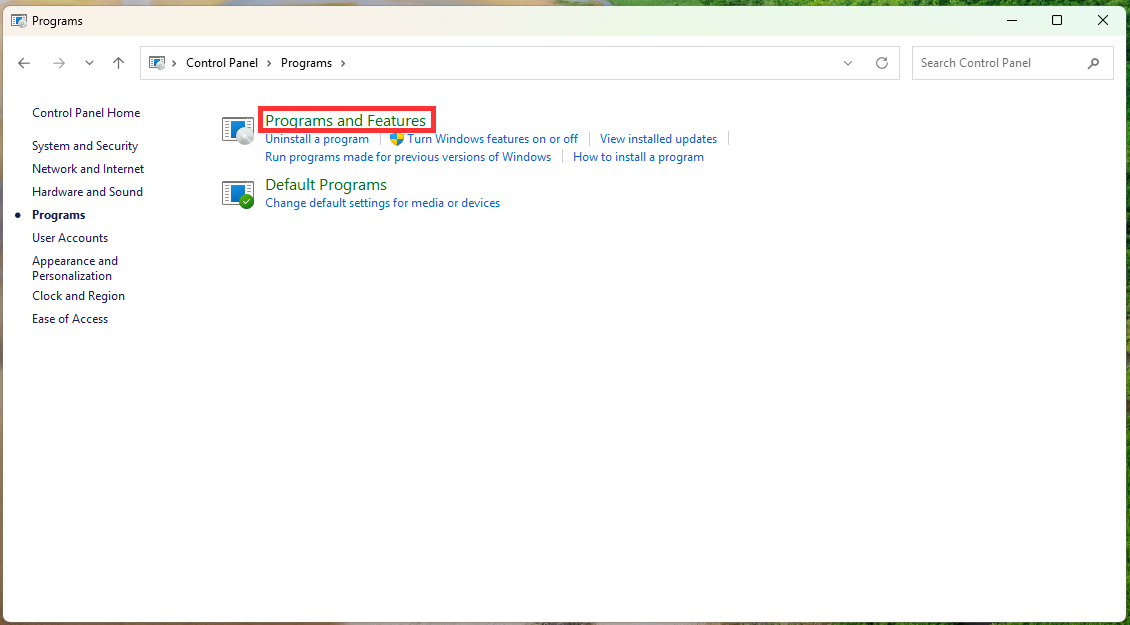Select Control Panel in the breadcrumb
The width and height of the screenshot is (1130, 625).
(222, 63)
